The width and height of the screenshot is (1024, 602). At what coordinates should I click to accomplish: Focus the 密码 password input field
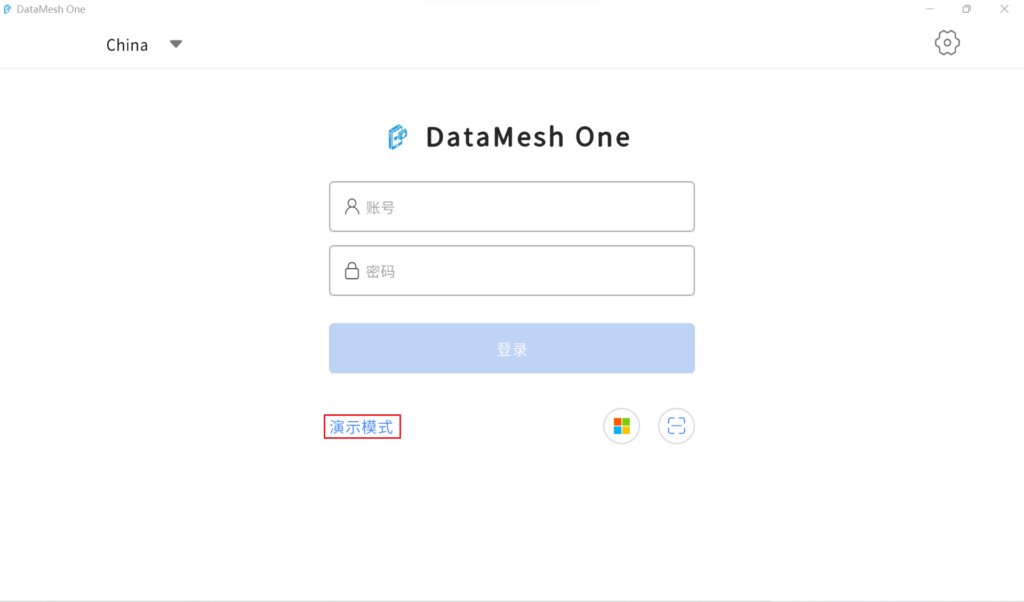[512, 270]
